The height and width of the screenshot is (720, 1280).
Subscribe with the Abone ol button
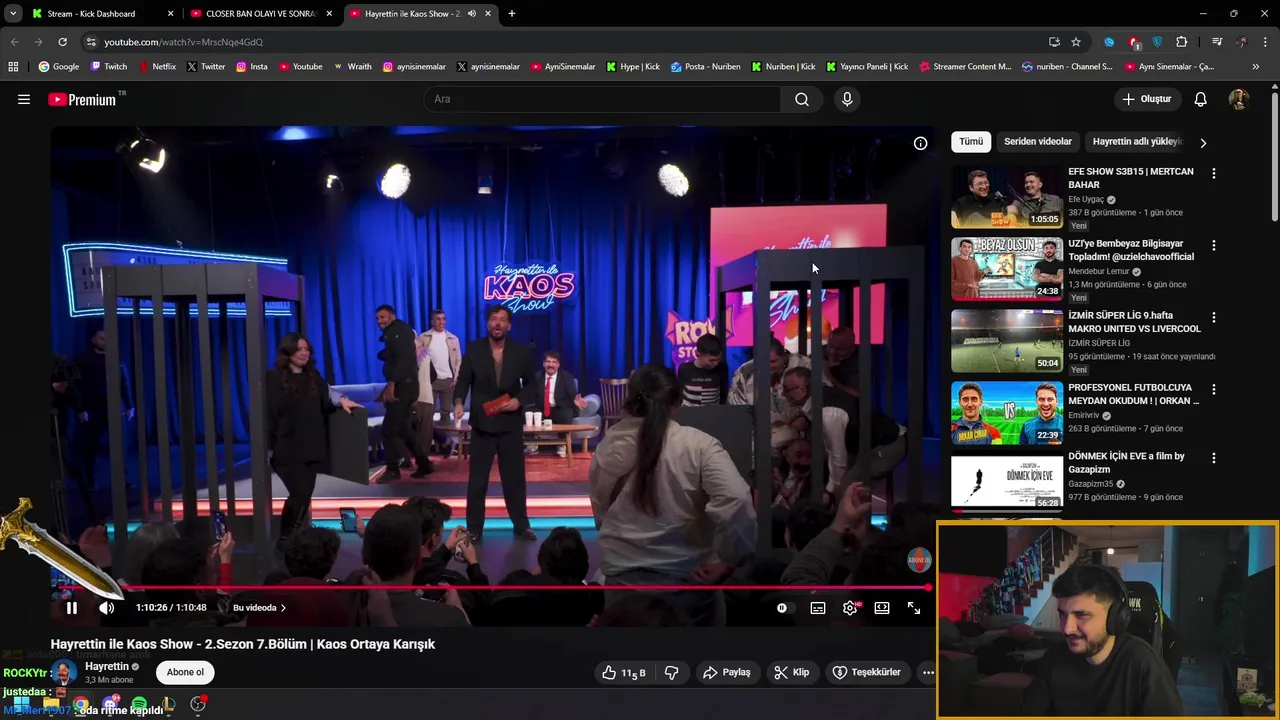tap(185, 672)
